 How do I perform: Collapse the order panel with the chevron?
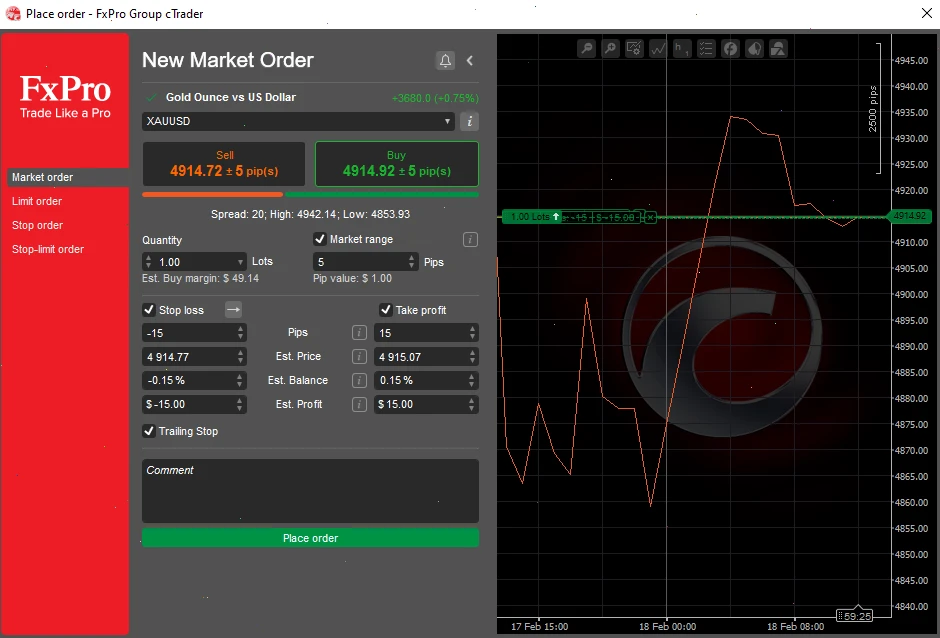pos(469,60)
